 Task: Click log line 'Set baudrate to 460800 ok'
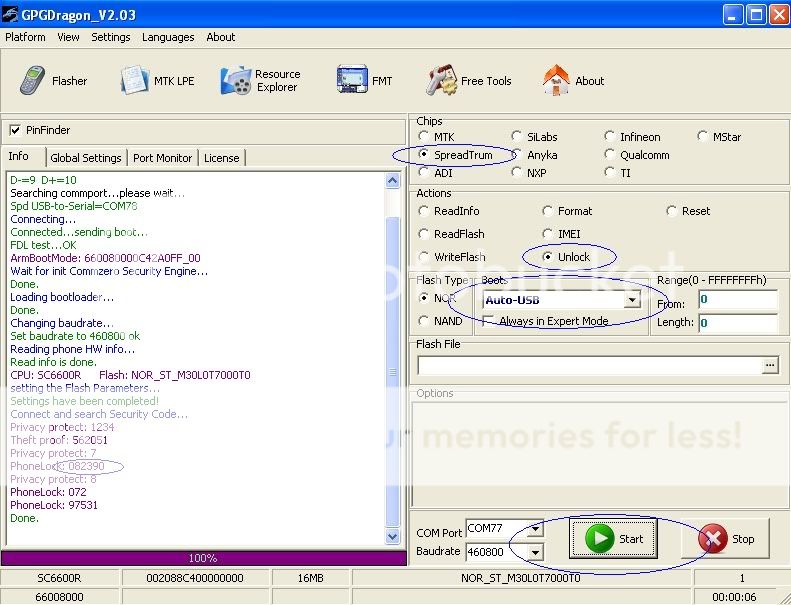(75, 336)
